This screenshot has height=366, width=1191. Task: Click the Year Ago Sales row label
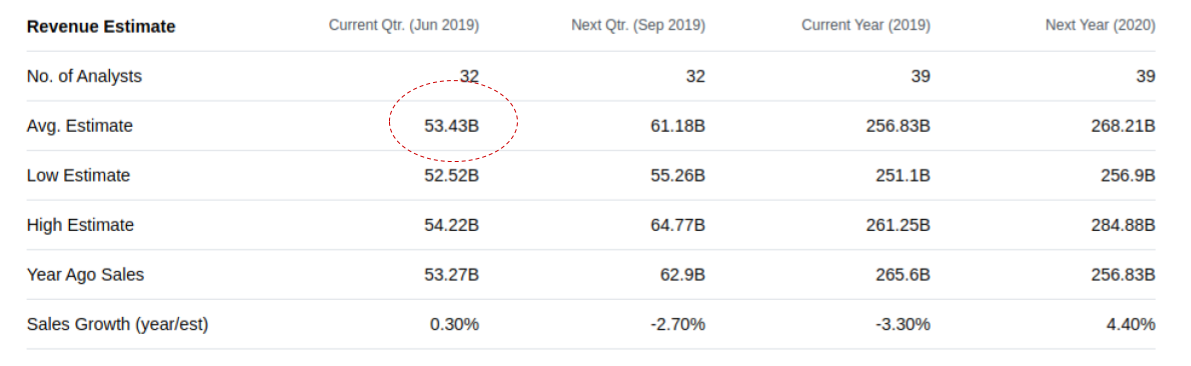[x=85, y=275]
